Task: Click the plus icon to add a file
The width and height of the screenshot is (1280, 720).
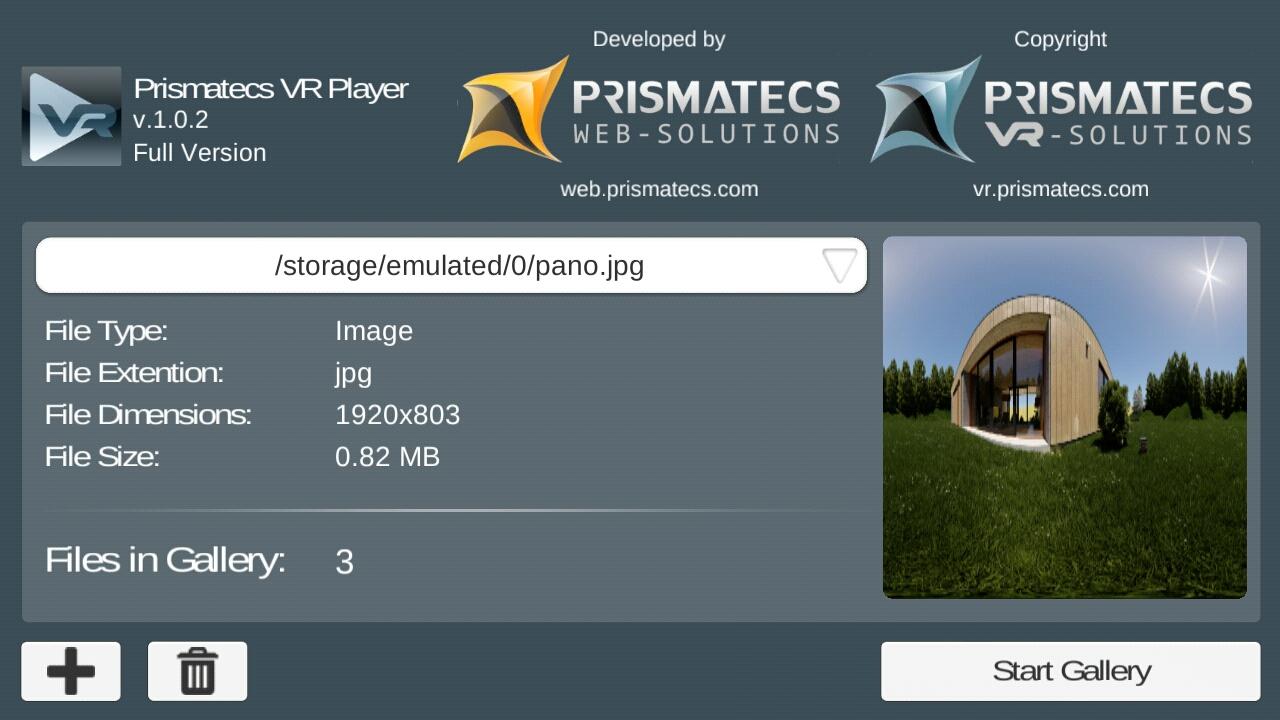Action: click(71, 671)
